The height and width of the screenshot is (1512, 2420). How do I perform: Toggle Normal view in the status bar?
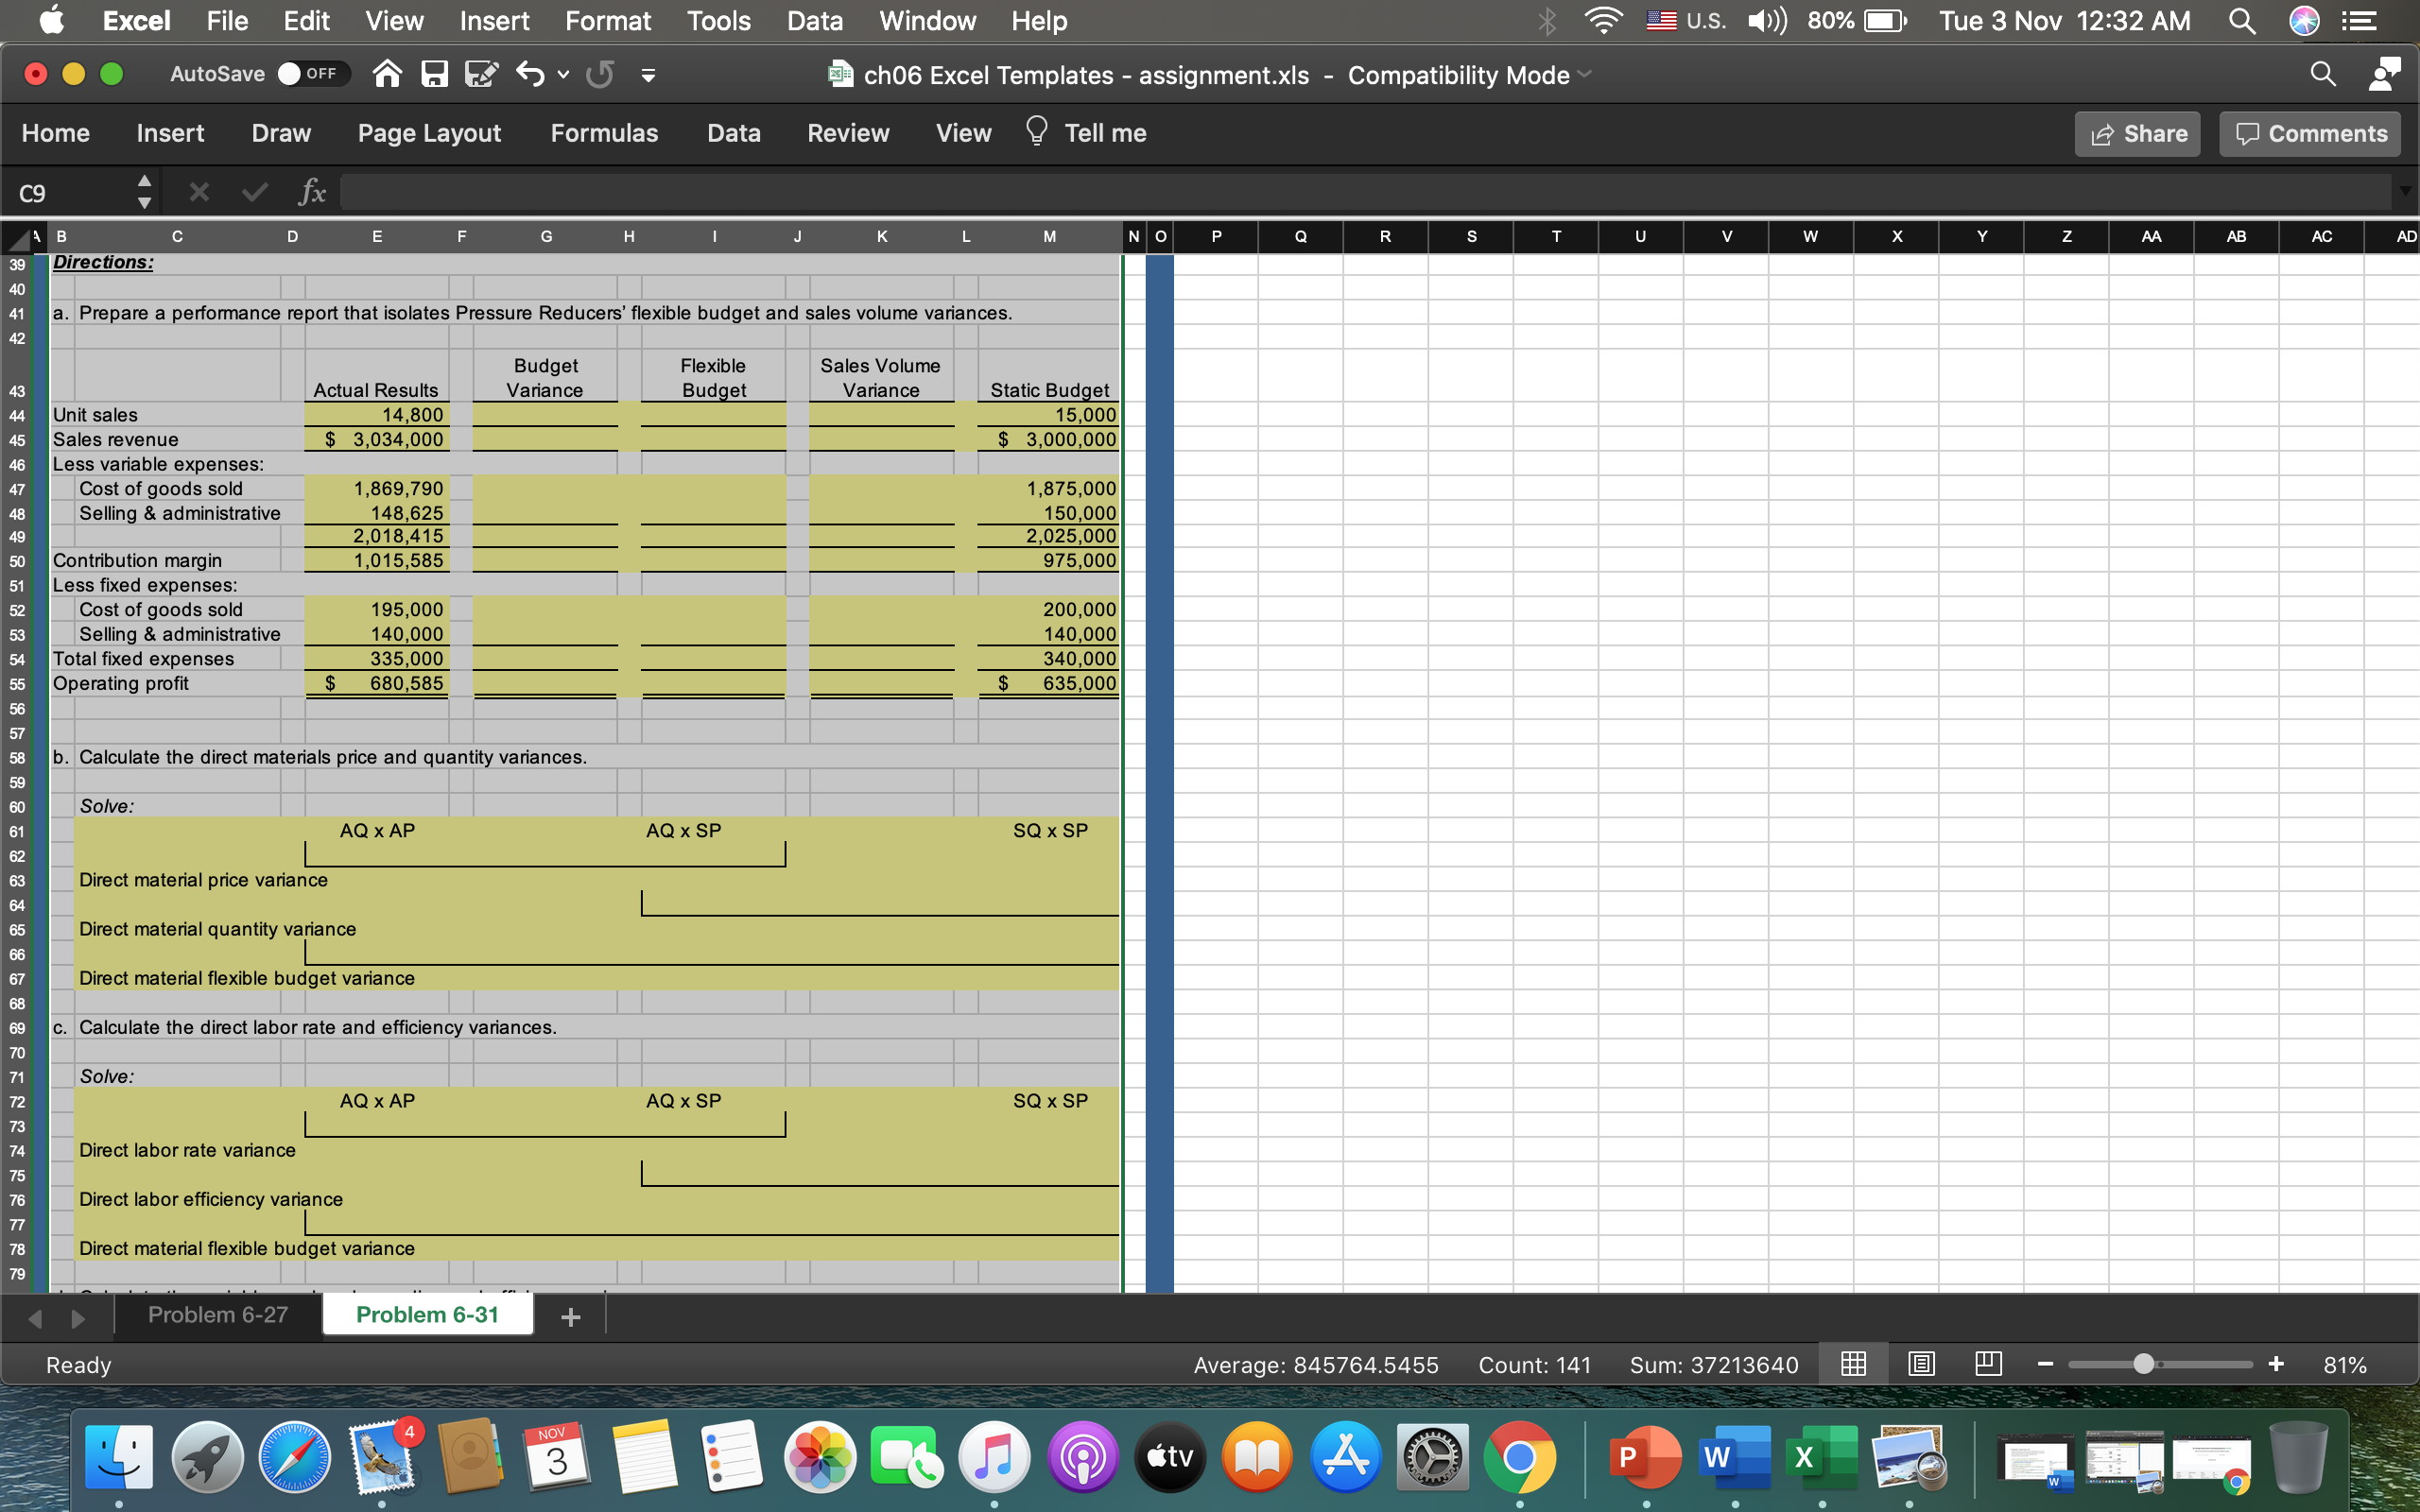[x=1854, y=1364]
